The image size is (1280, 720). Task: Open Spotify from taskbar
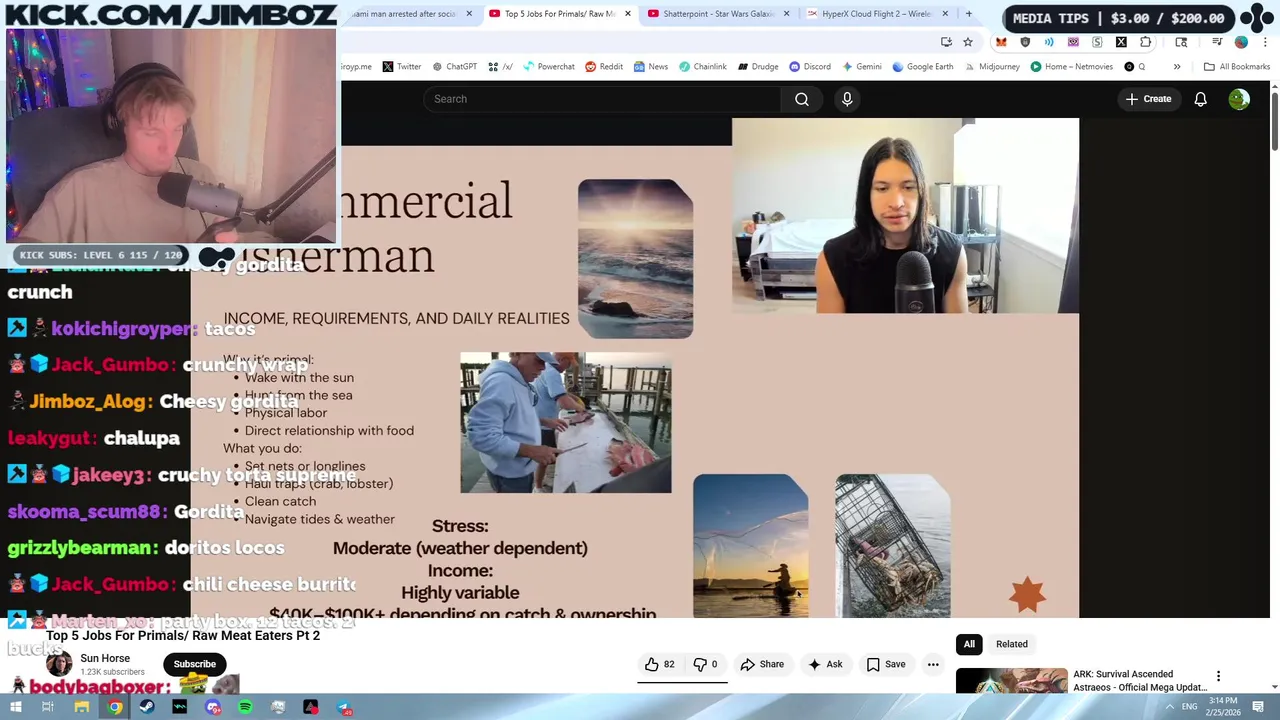click(x=245, y=707)
